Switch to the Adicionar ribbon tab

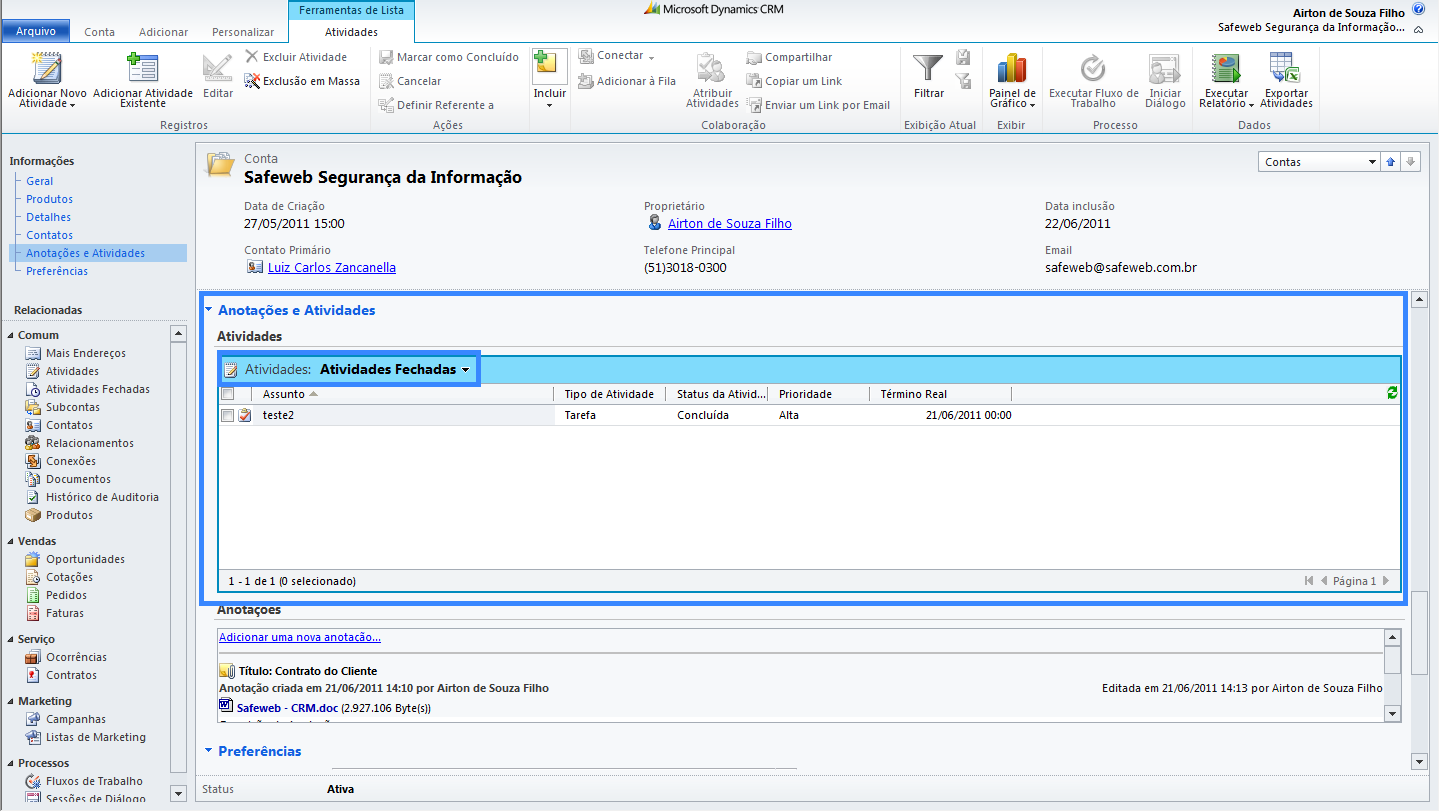point(164,32)
